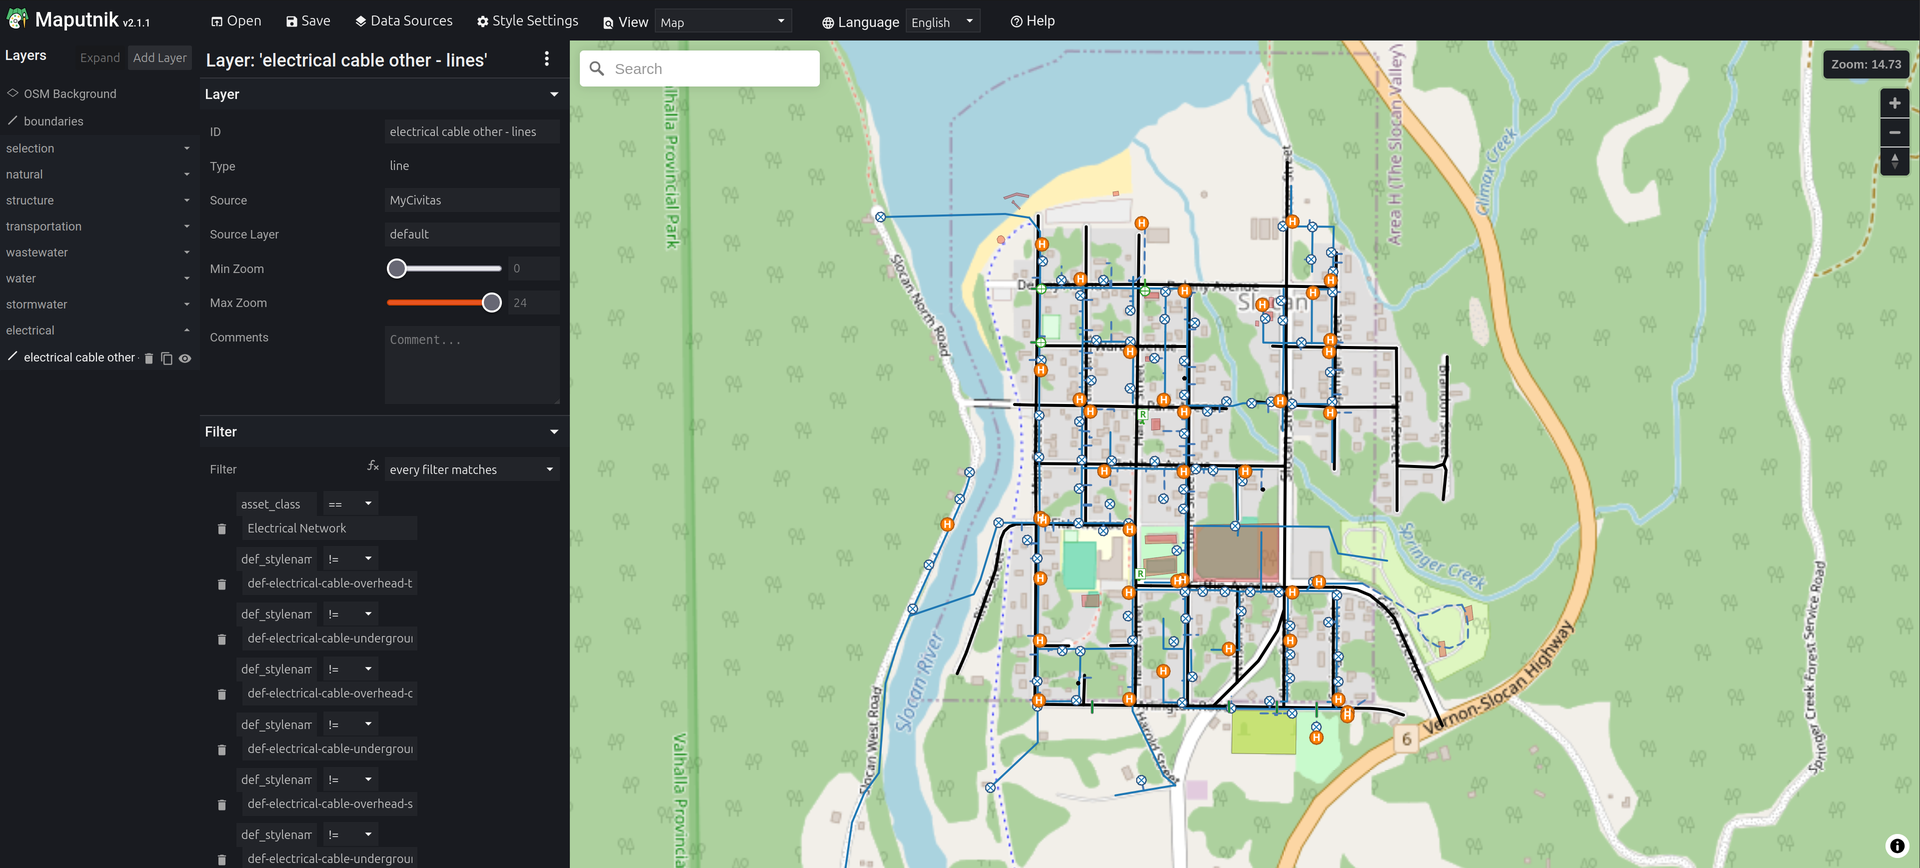Click the filter expression function icon
The image size is (1920, 868).
(372, 466)
